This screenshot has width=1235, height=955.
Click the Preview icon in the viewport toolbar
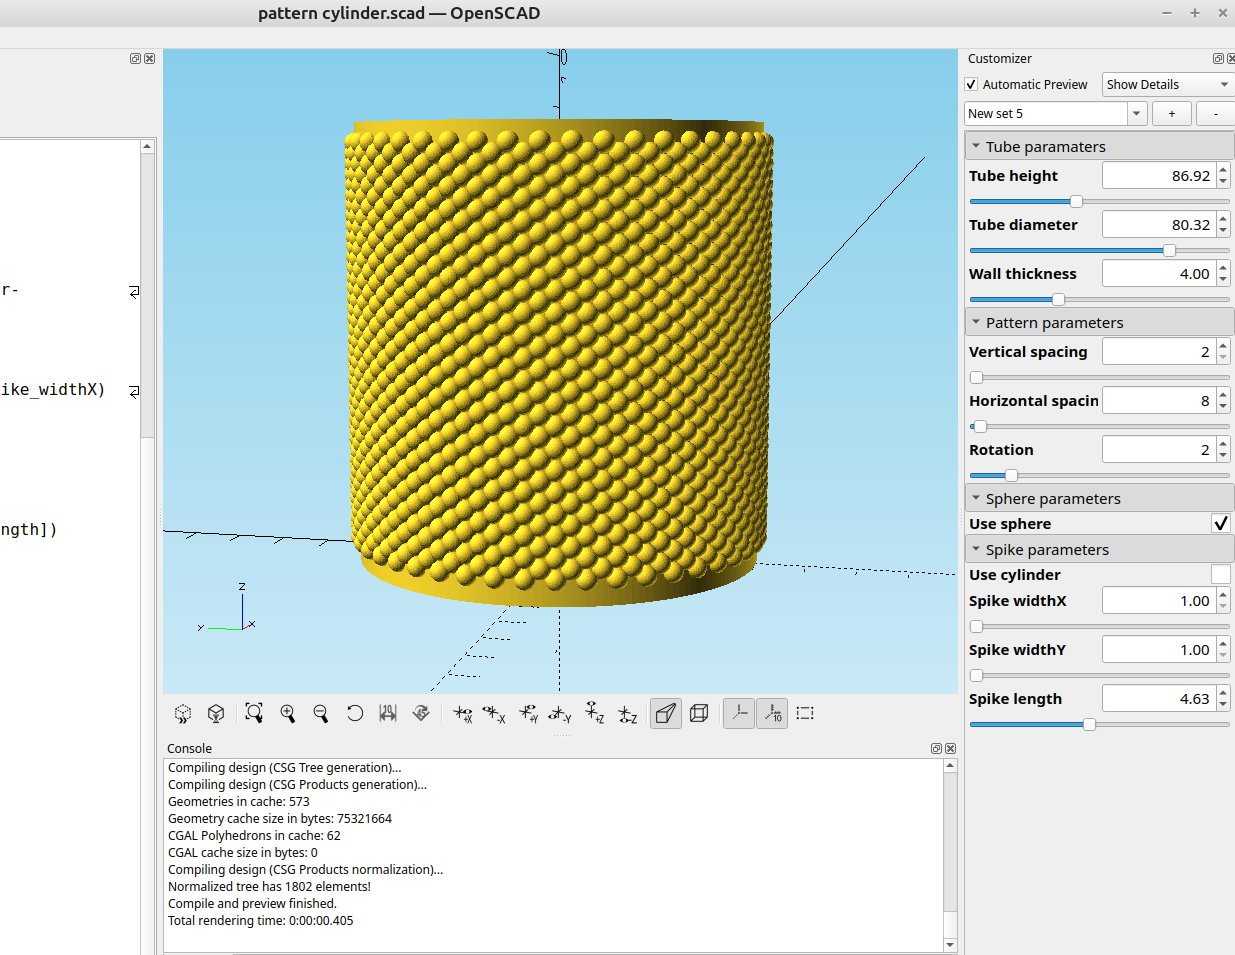[x=183, y=713]
